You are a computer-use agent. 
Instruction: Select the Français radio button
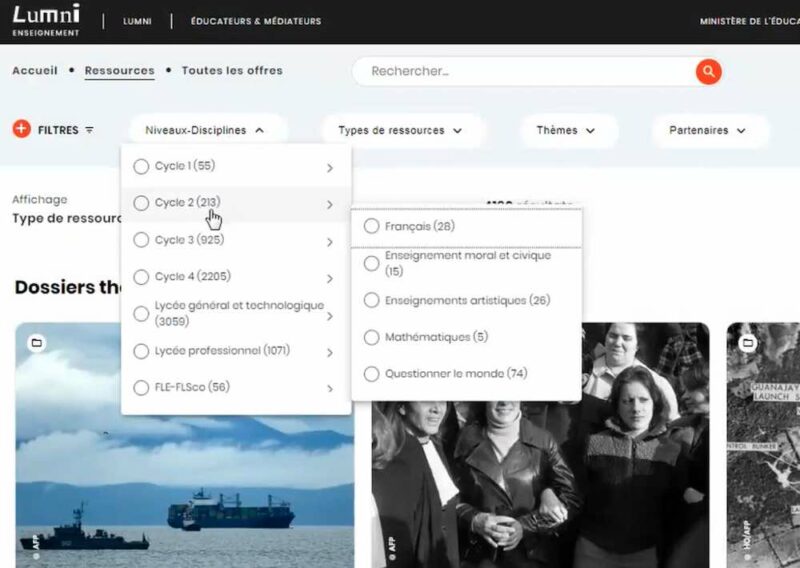[x=371, y=226]
